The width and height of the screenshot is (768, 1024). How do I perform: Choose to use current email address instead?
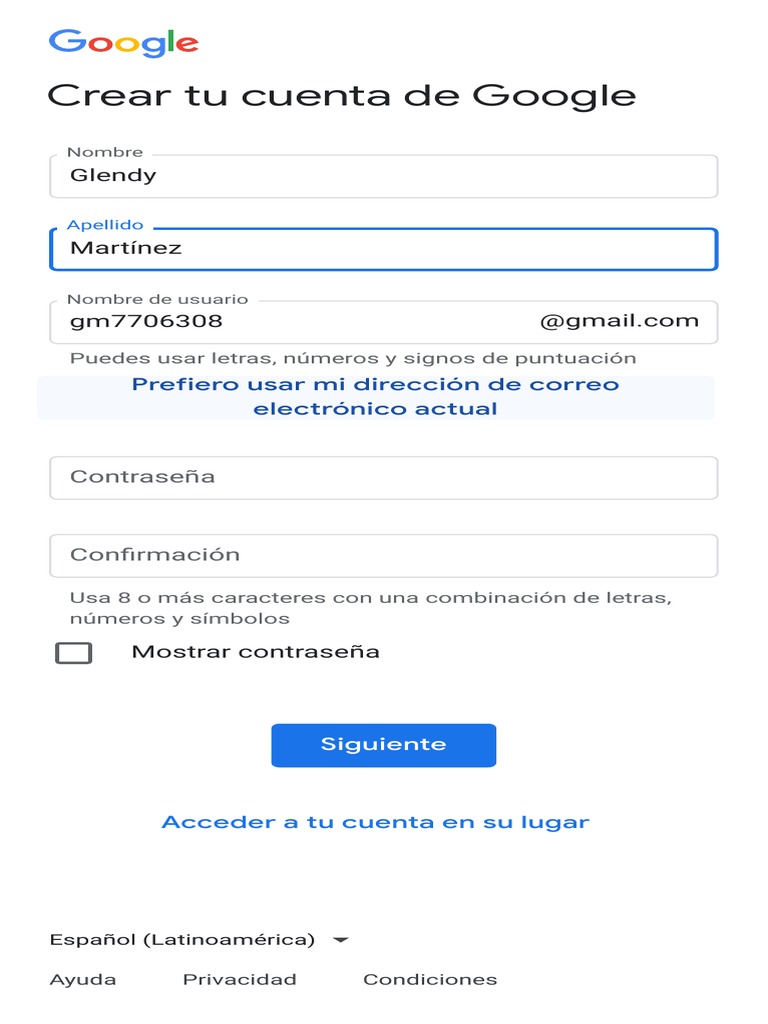point(376,397)
